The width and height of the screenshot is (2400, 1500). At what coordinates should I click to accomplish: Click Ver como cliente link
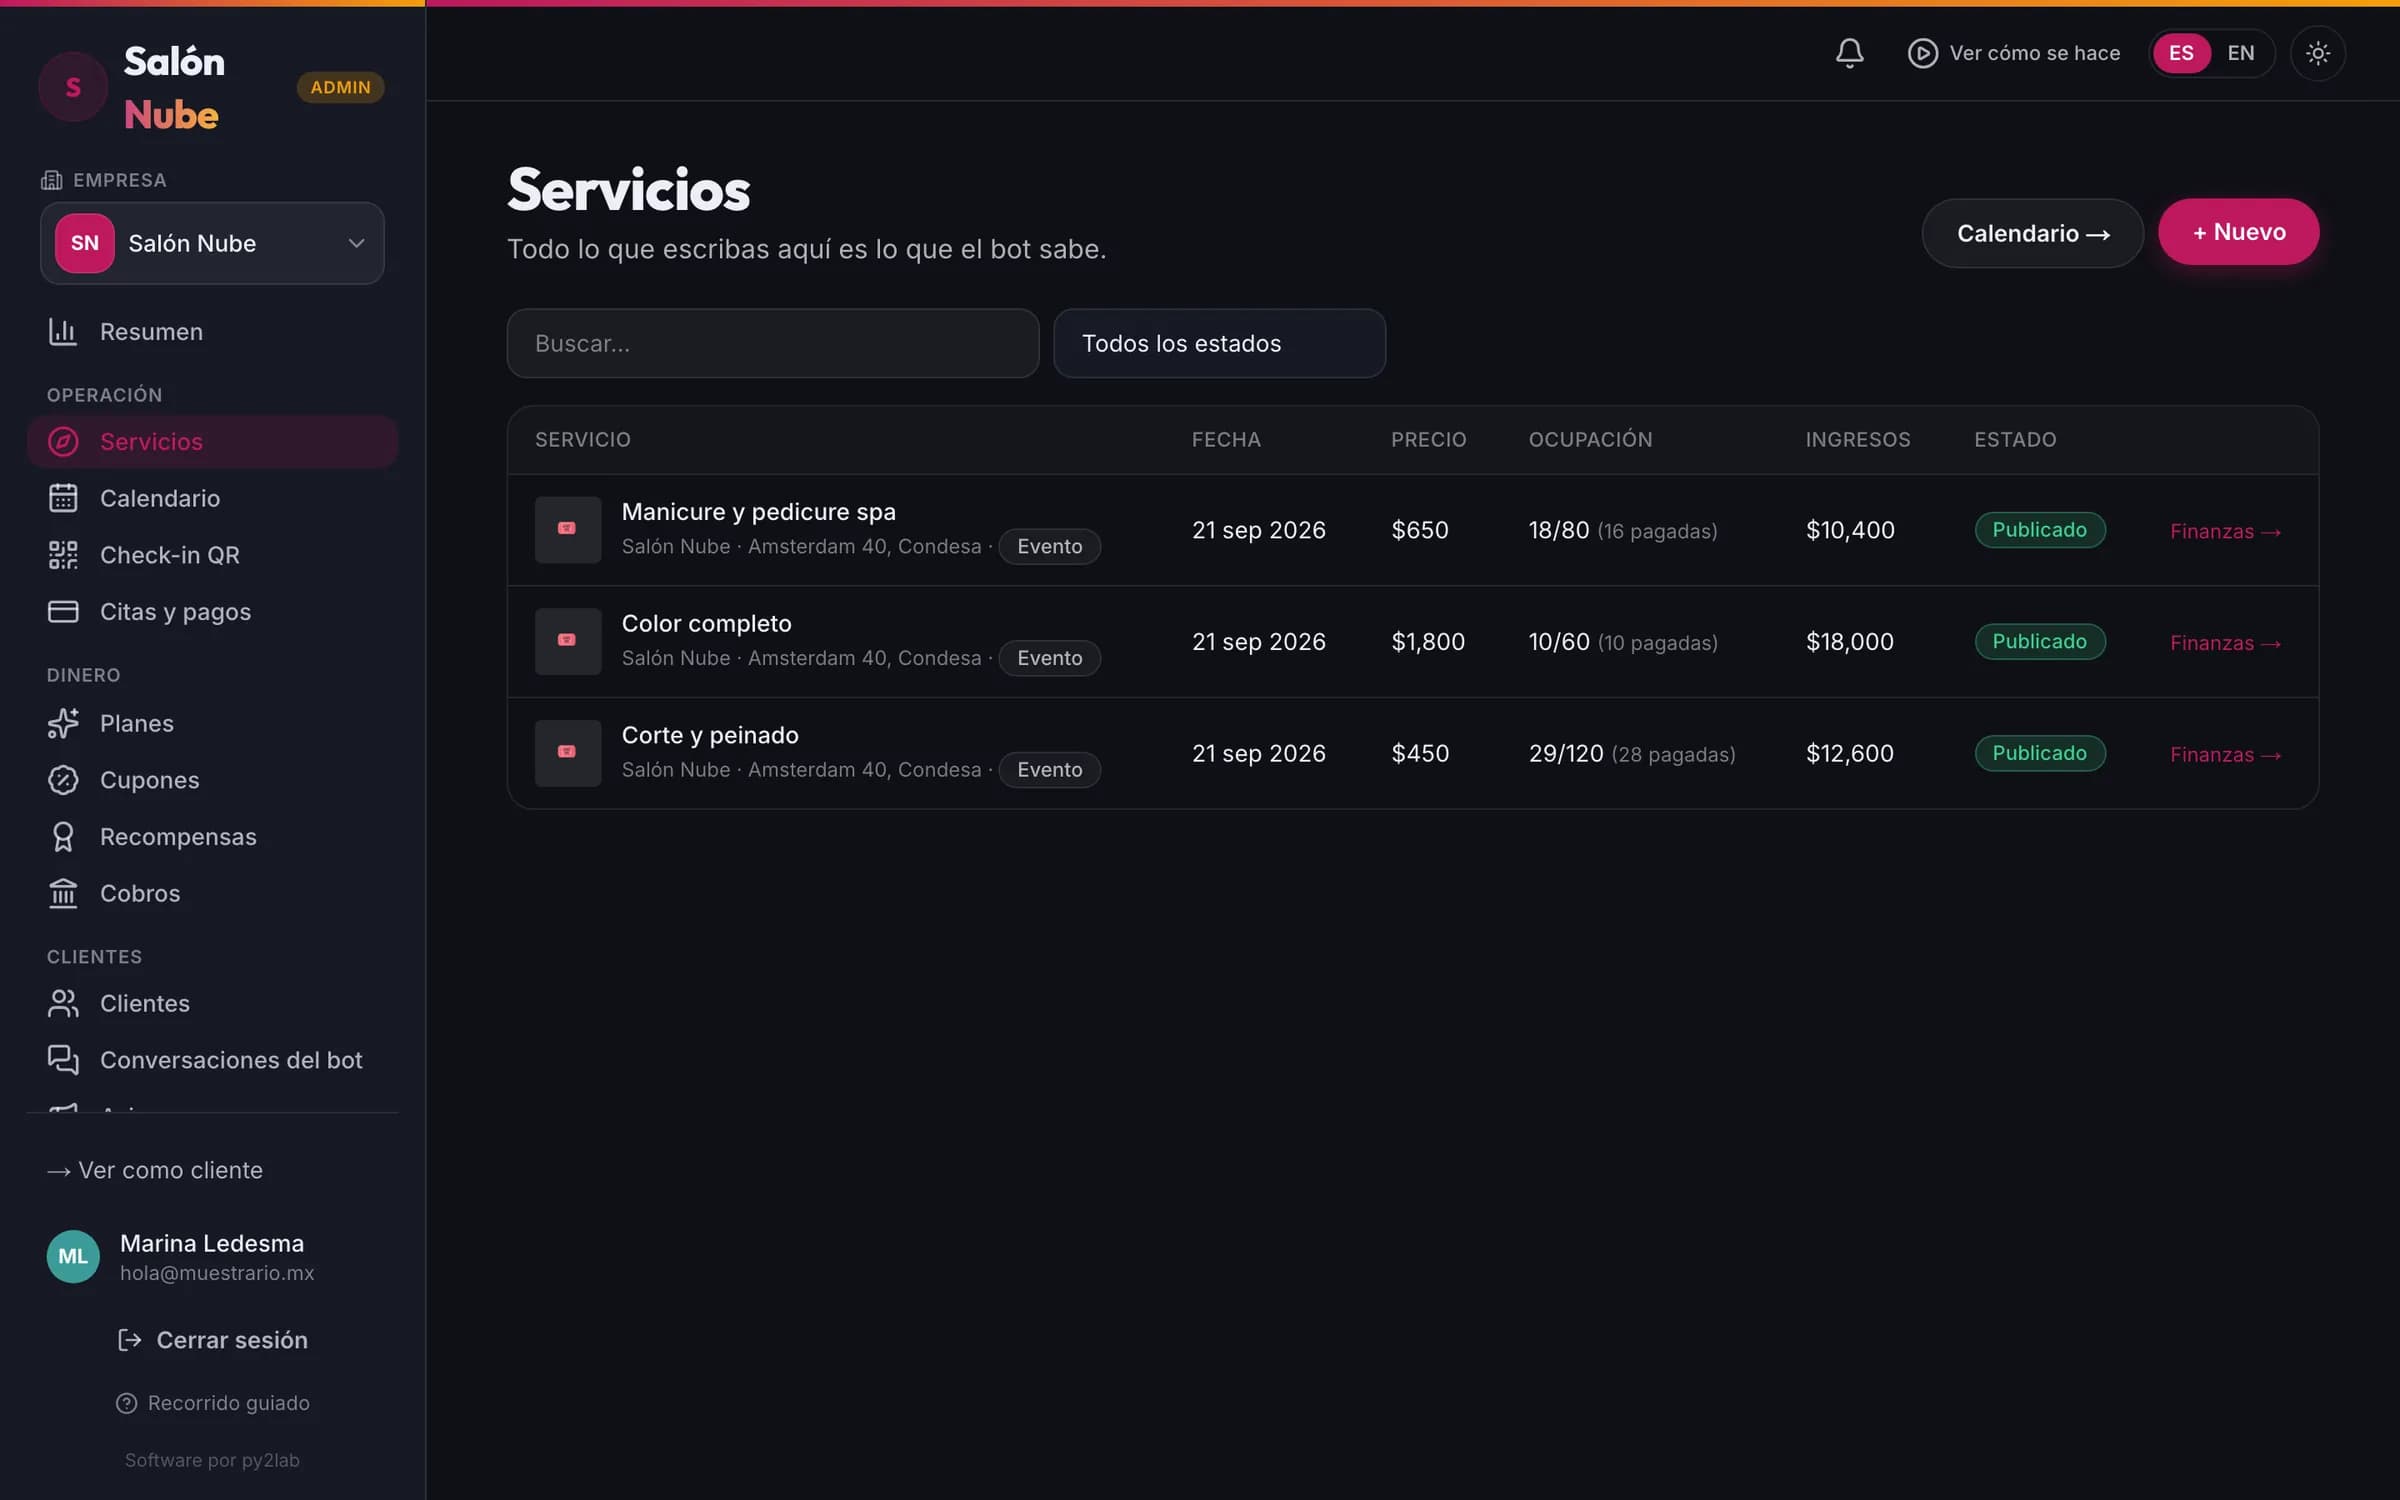pos(155,1170)
